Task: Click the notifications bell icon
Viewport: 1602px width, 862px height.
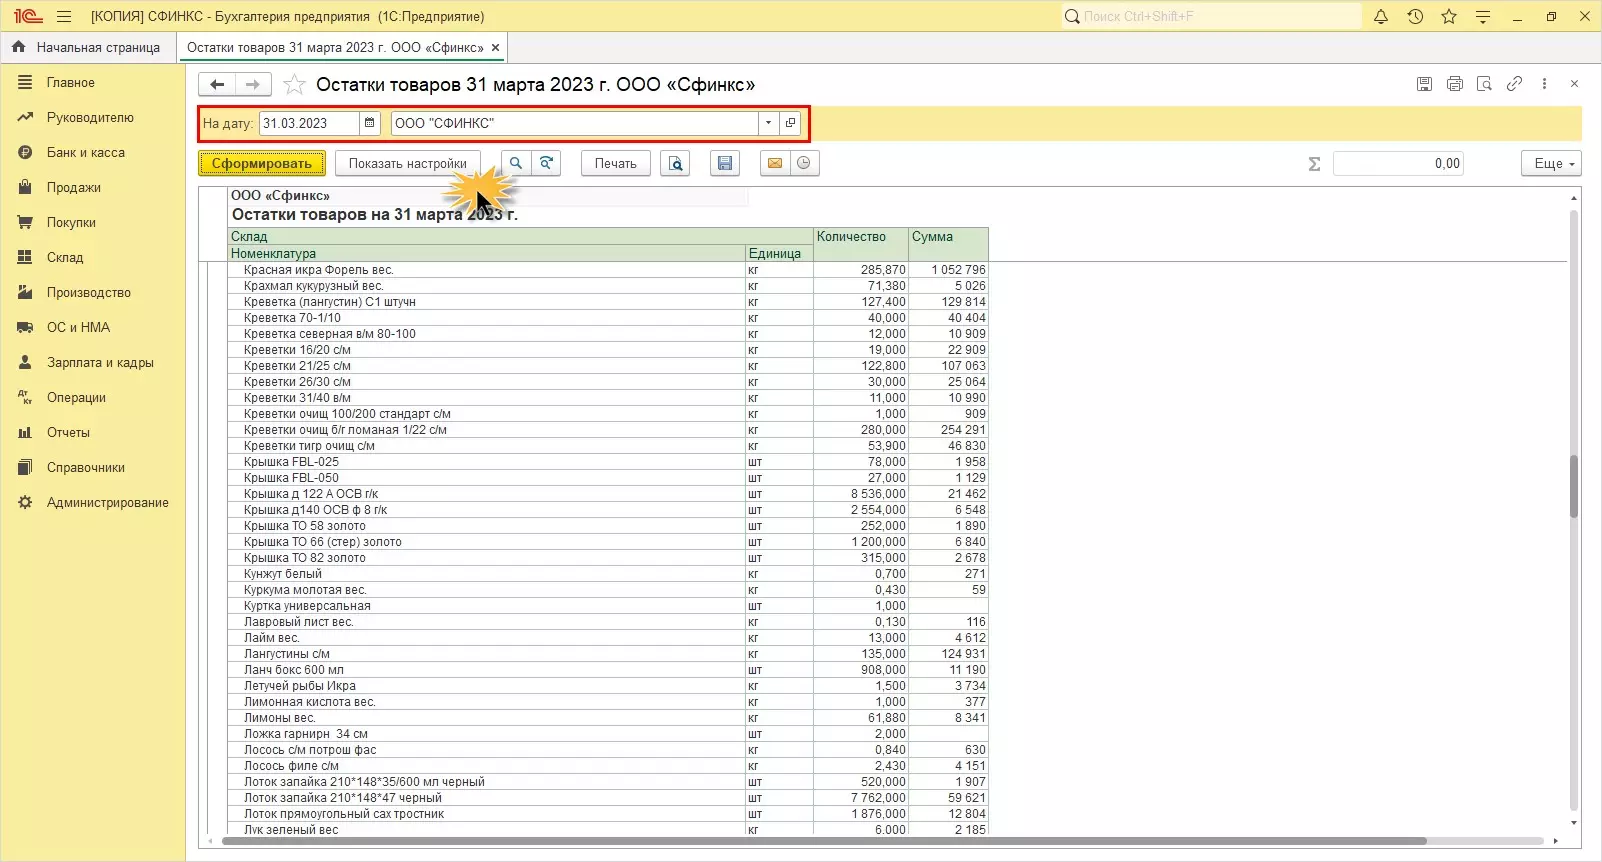Action: [x=1381, y=16]
